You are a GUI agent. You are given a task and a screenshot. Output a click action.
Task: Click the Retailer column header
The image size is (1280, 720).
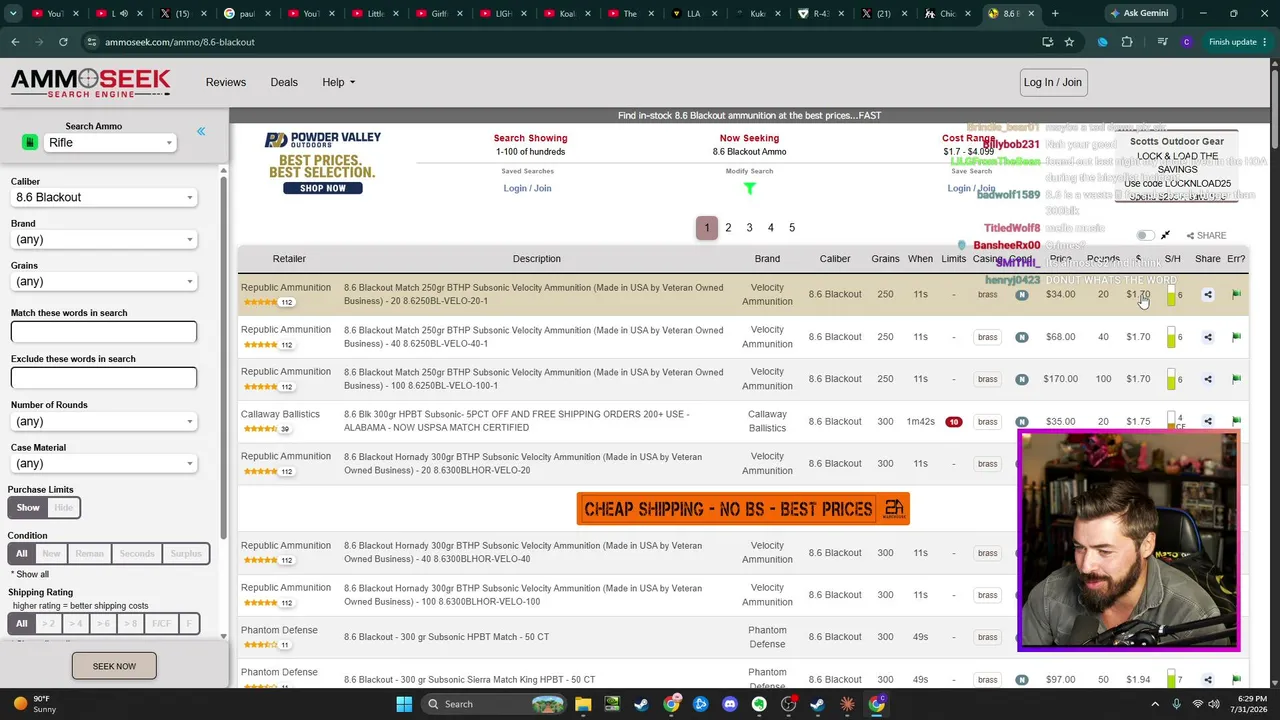point(289,259)
